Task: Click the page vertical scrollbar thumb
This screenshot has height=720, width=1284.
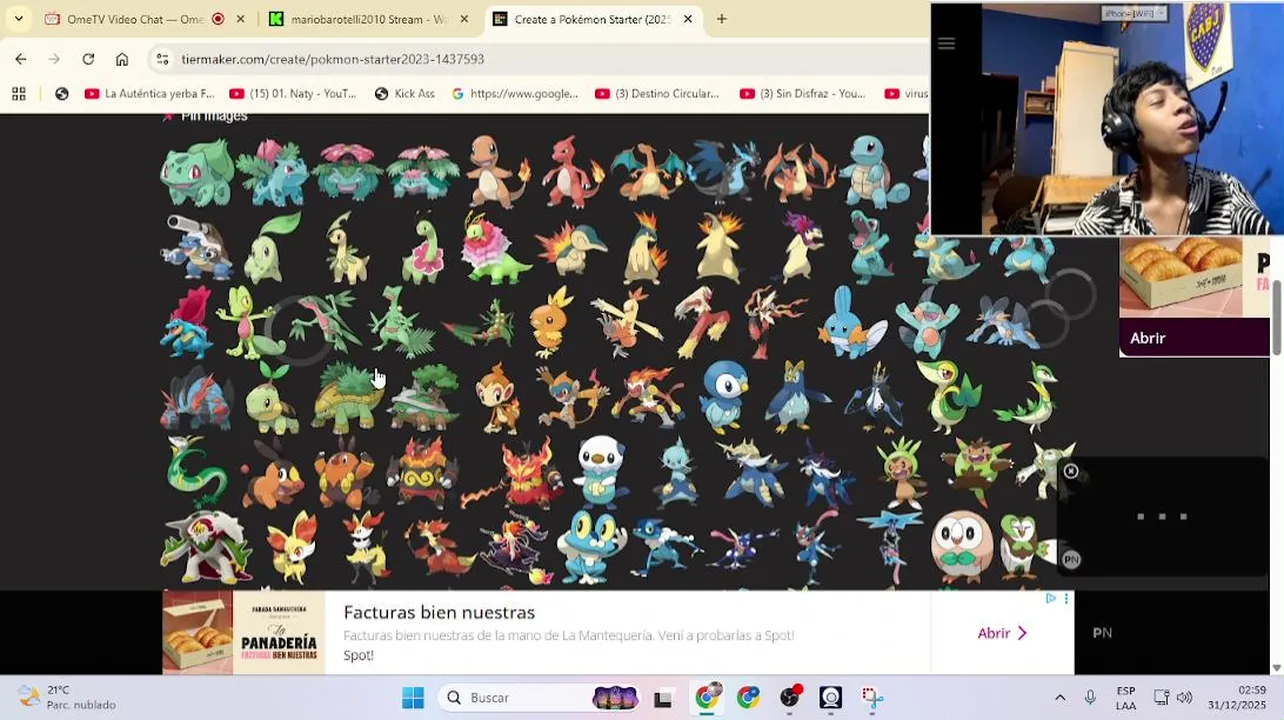Action: (x=1277, y=316)
